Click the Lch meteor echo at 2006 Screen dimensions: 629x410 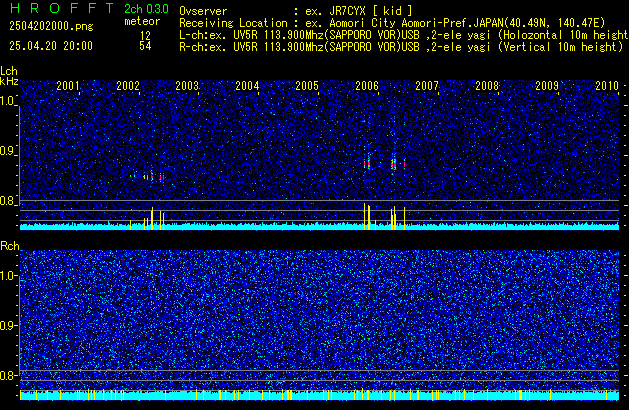(367, 164)
